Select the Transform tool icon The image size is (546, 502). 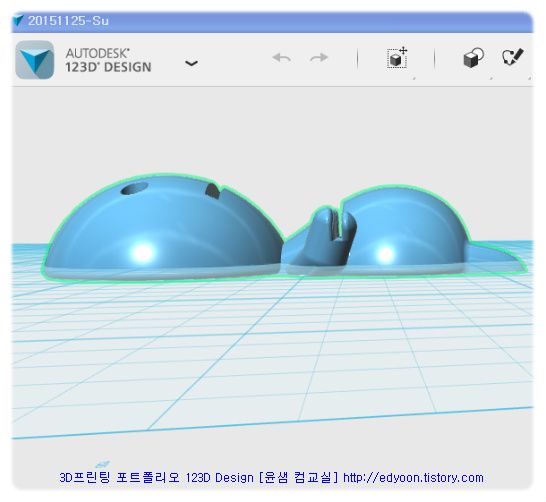pos(397,58)
